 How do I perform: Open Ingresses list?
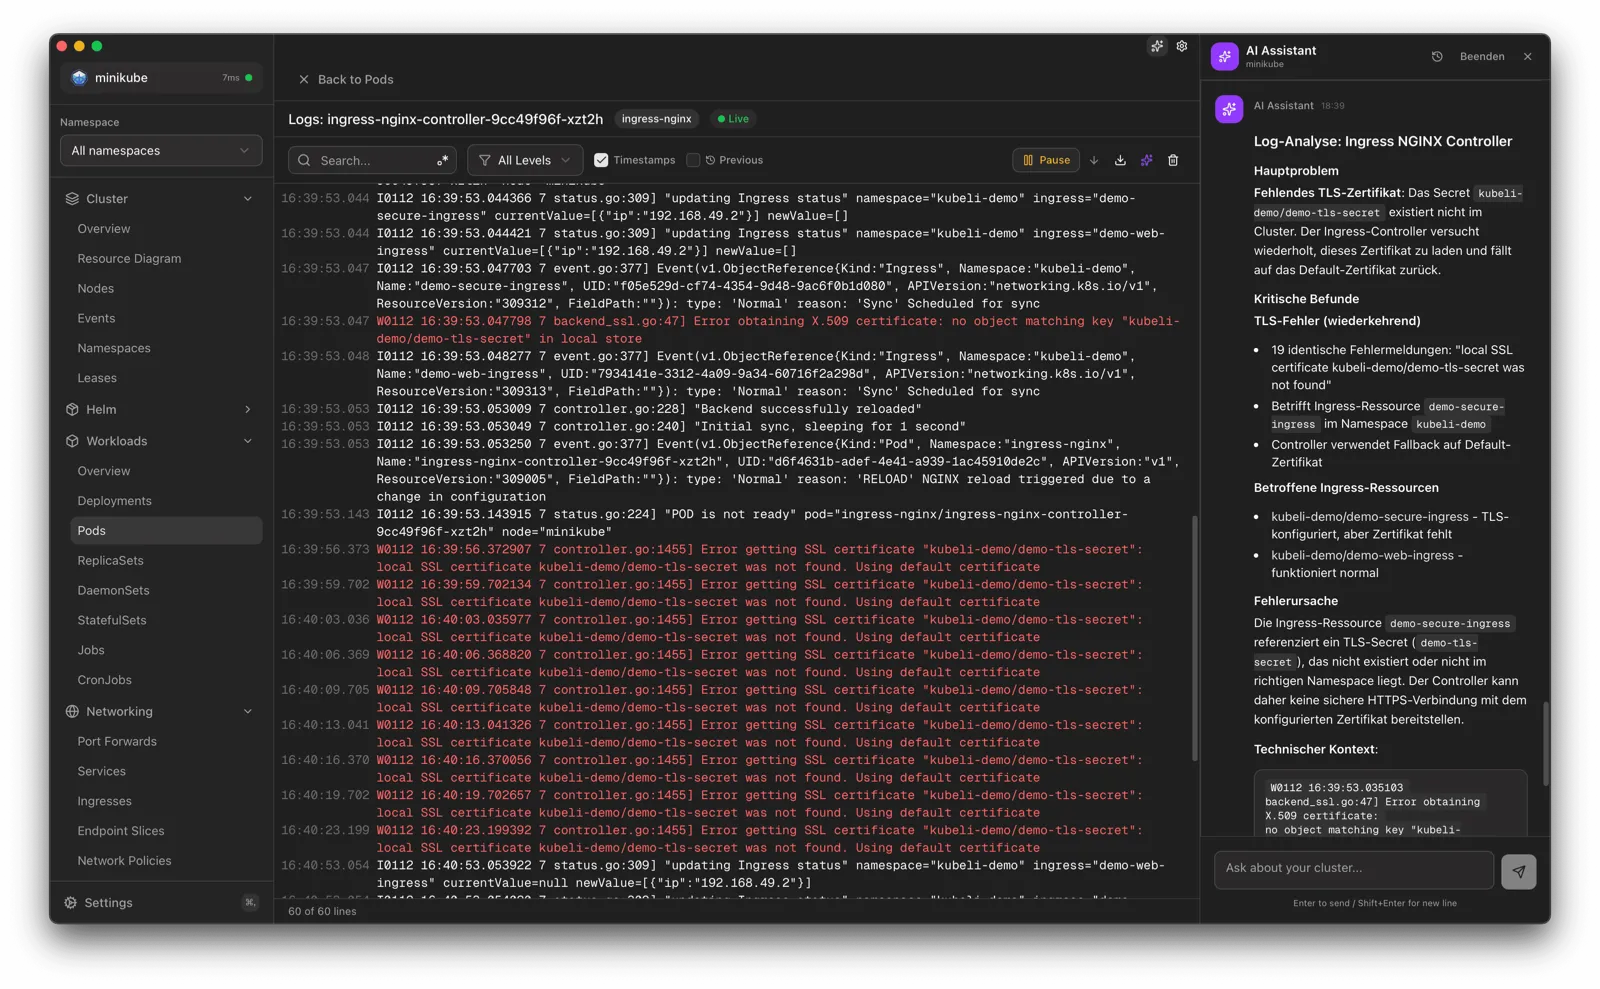(104, 802)
